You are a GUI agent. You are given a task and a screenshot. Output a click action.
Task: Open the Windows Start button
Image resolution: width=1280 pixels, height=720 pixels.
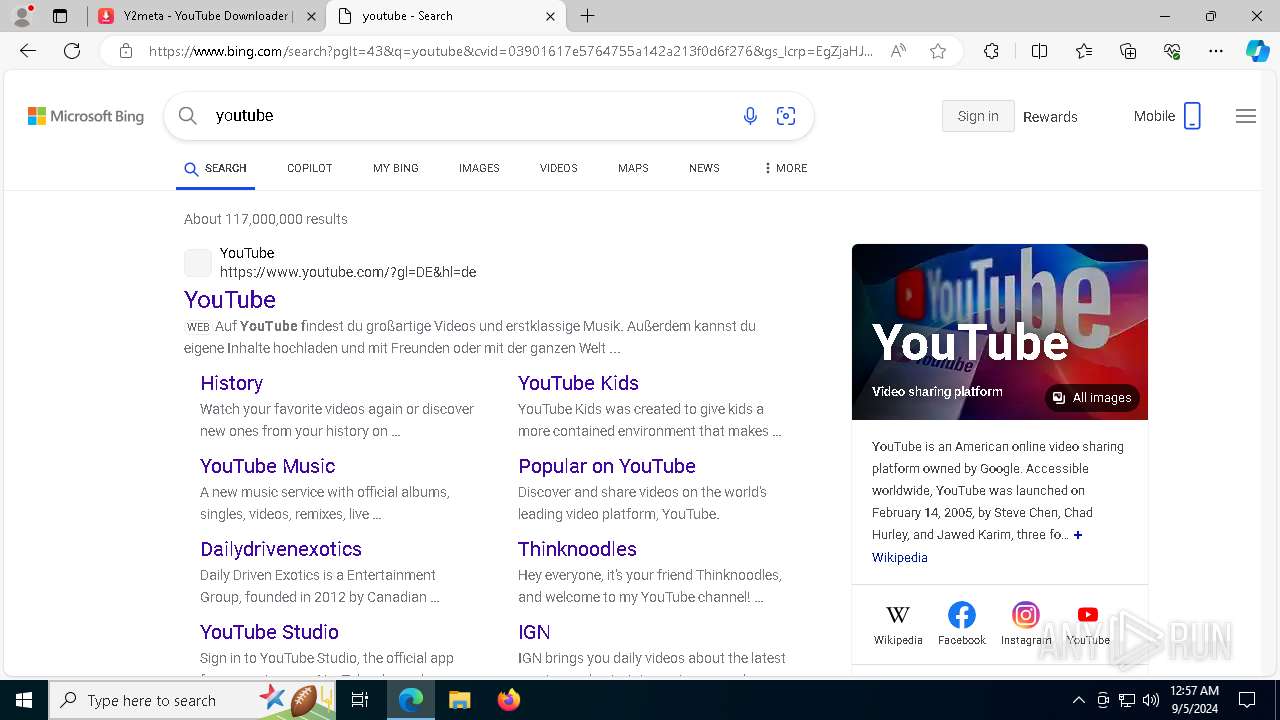tap(24, 700)
